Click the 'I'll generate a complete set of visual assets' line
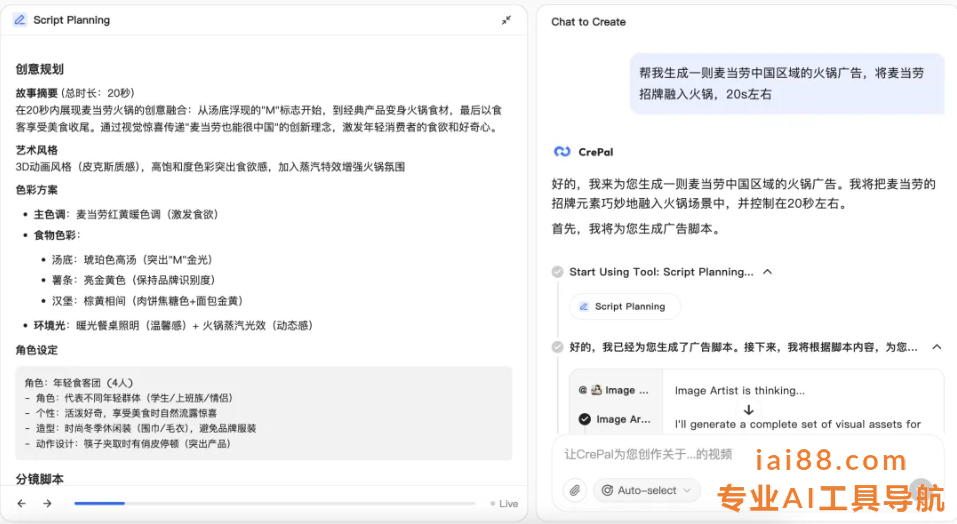This screenshot has width=957, height=524. click(x=798, y=424)
